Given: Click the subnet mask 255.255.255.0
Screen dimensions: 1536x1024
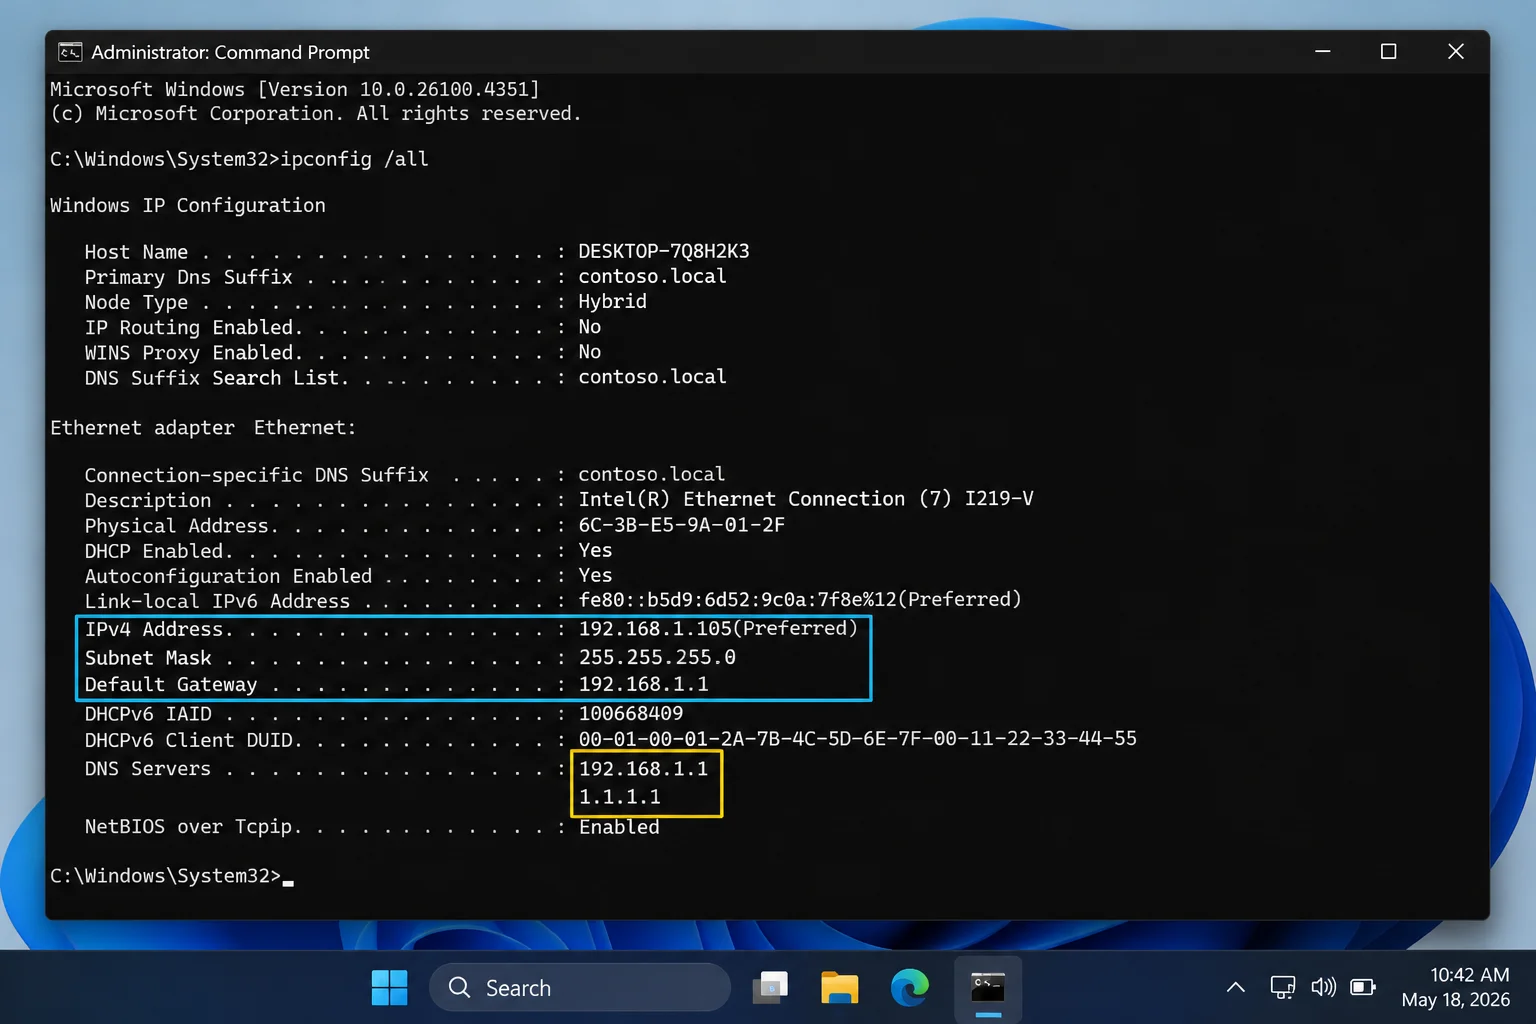Looking at the screenshot, I should coord(657,657).
